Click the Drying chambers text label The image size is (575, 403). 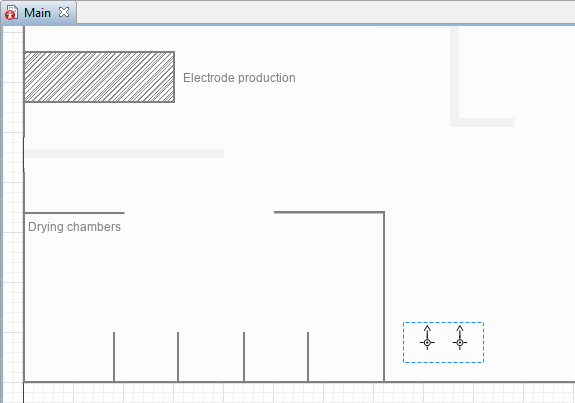74,227
